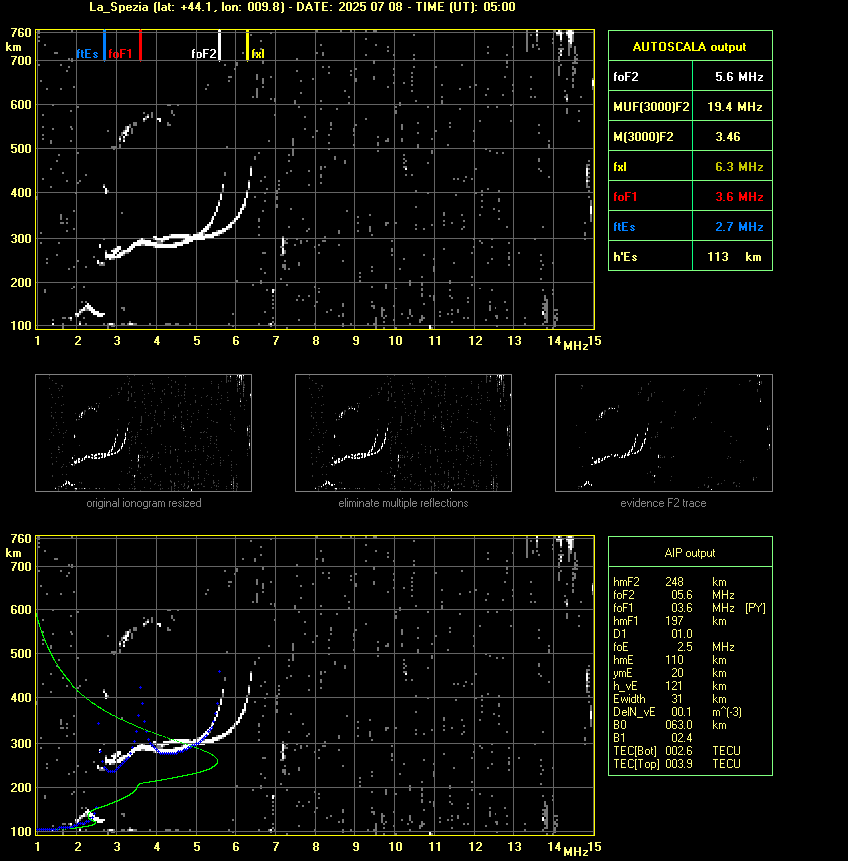Click the h_vE 121 km row
The height and width of the screenshot is (861, 848).
pos(670,686)
